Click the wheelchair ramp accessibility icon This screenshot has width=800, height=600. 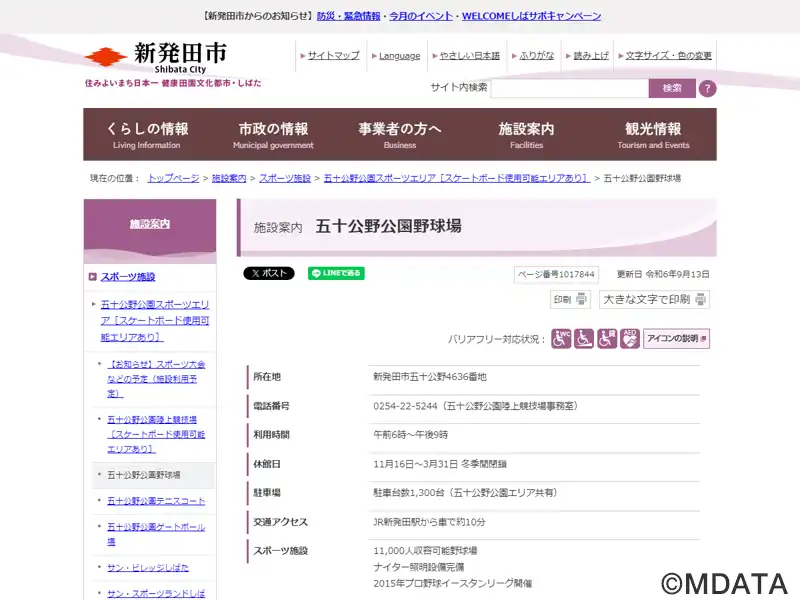(584, 339)
